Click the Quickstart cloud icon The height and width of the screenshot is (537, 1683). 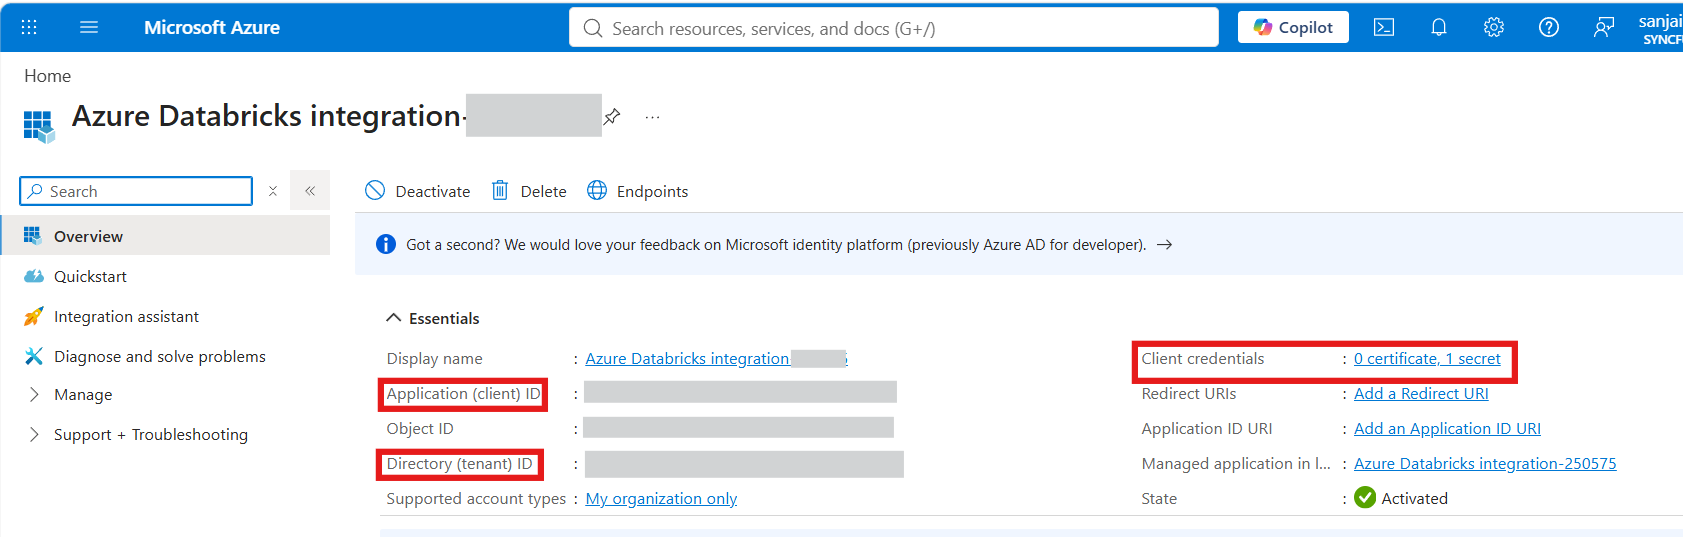34,276
